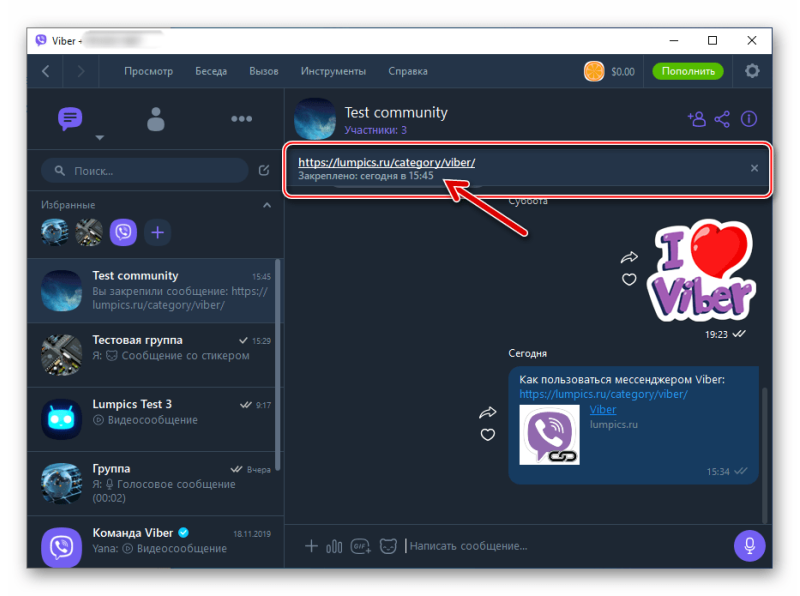Viewport: 800px width, 596px height.
Task: Open the lumpics URL in the message
Action: tap(603, 394)
